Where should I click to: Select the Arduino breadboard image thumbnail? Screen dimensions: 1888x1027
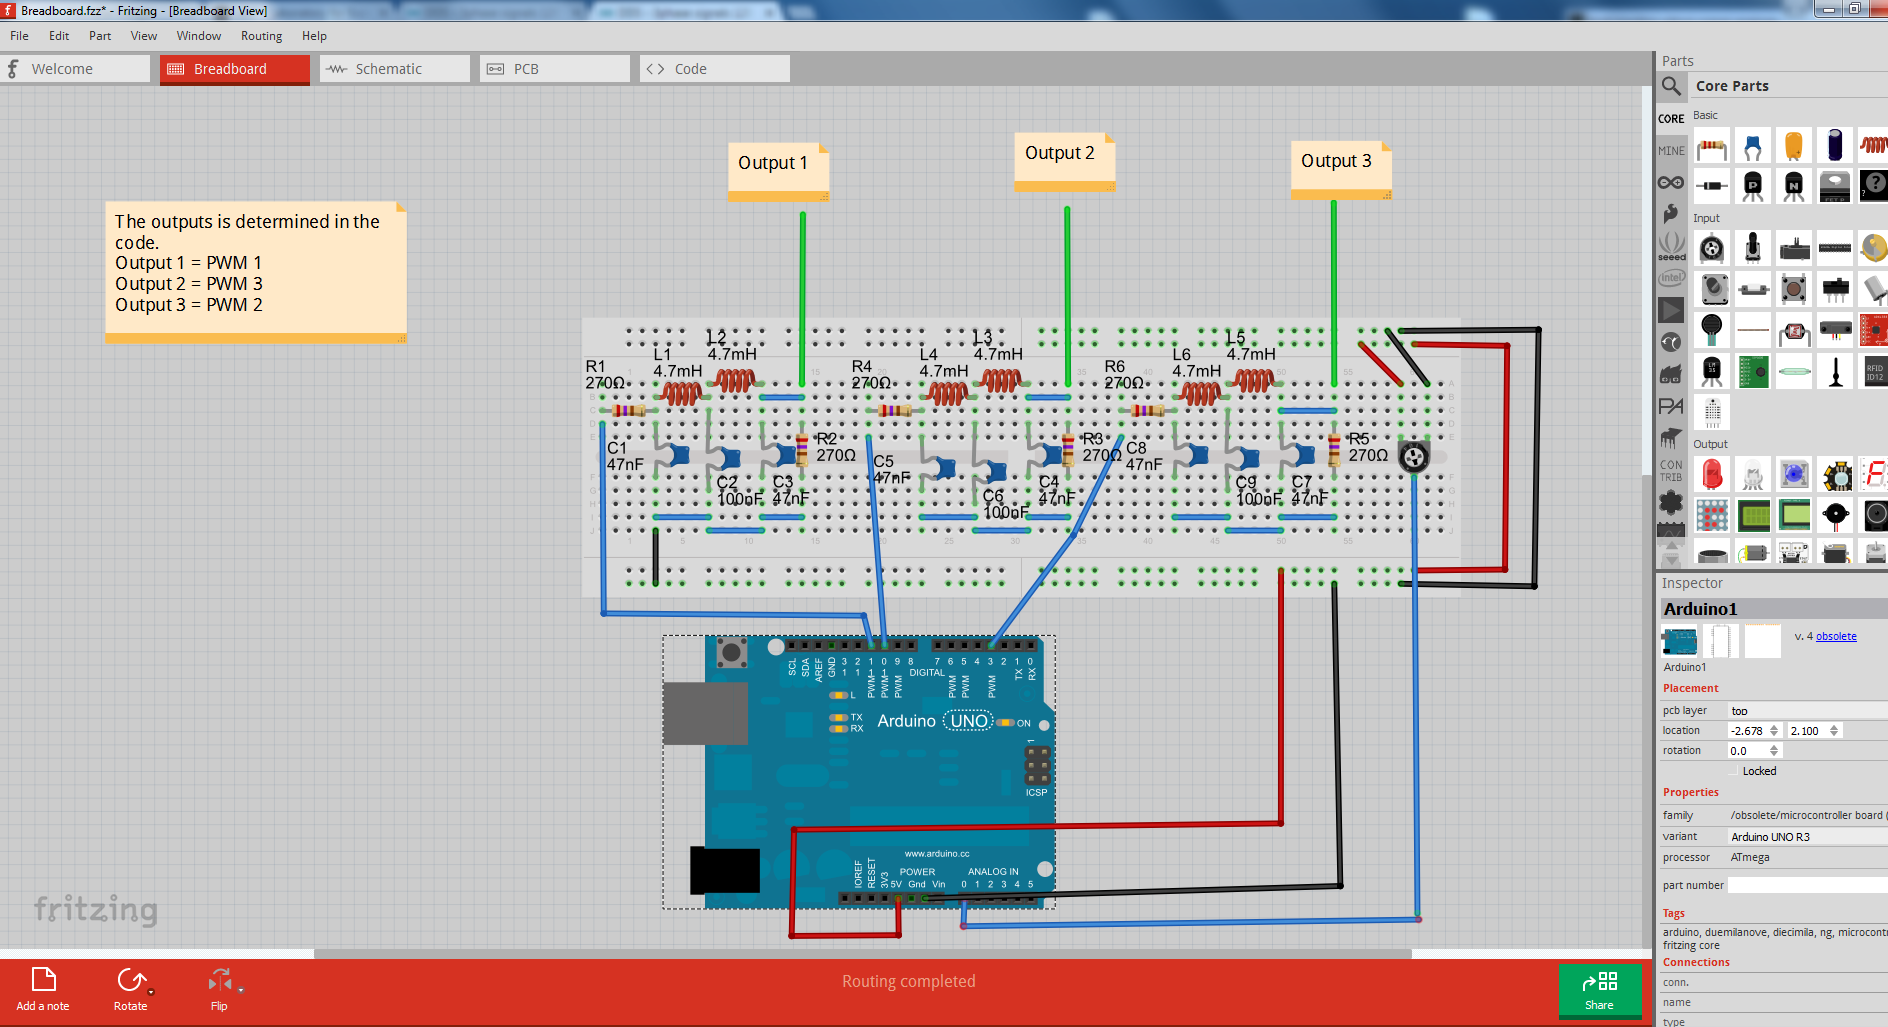[1680, 641]
